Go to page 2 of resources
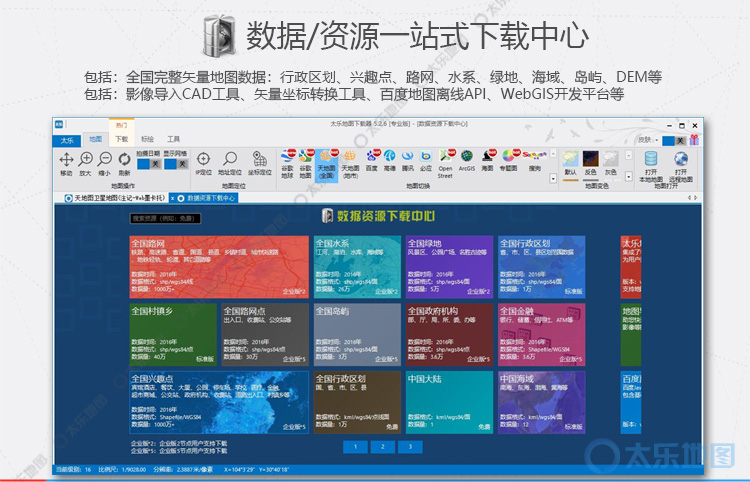 click(383, 447)
